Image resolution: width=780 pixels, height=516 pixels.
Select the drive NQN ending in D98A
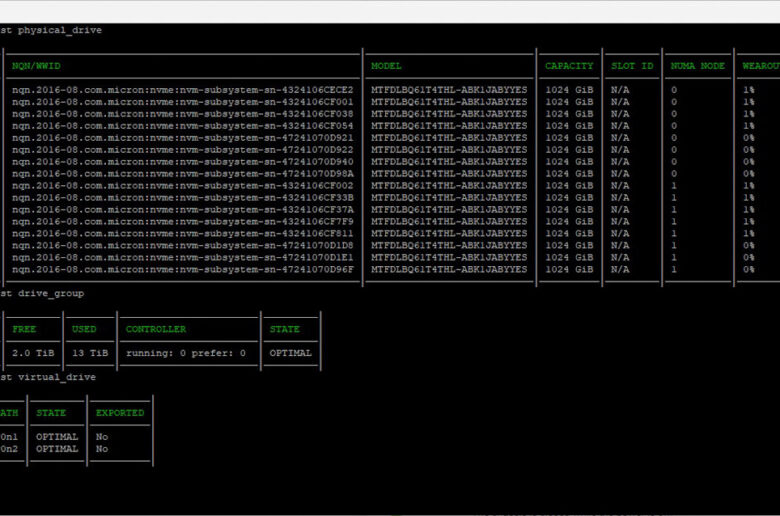pyautogui.click(x=182, y=174)
